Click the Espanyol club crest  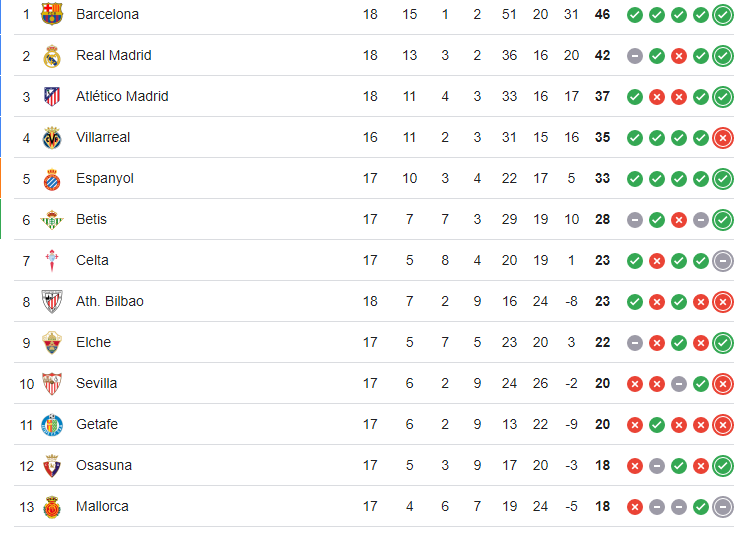point(51,178)
